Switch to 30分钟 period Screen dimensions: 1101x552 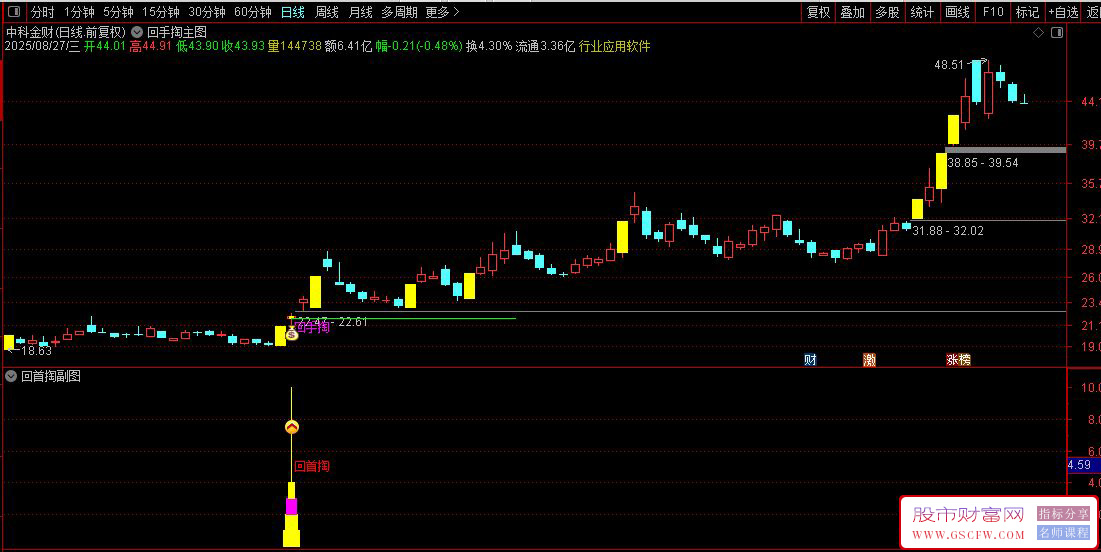(x=206, y=12)
